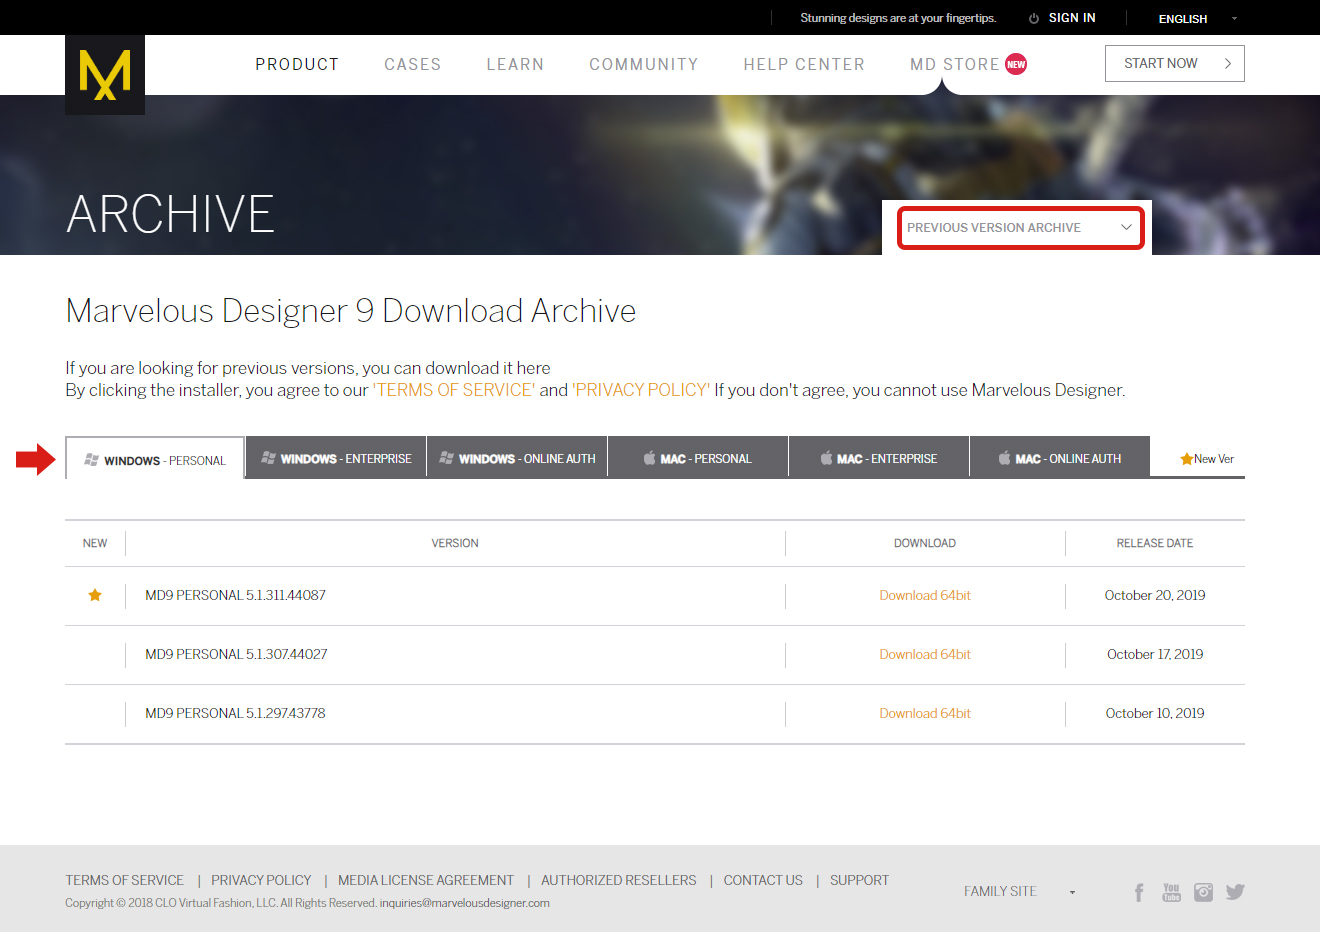Image resolution: width=1320 pixels, height=932 pixels.
Task: Expand the Family Site dropdown
Action: [x=1020, y=891]
